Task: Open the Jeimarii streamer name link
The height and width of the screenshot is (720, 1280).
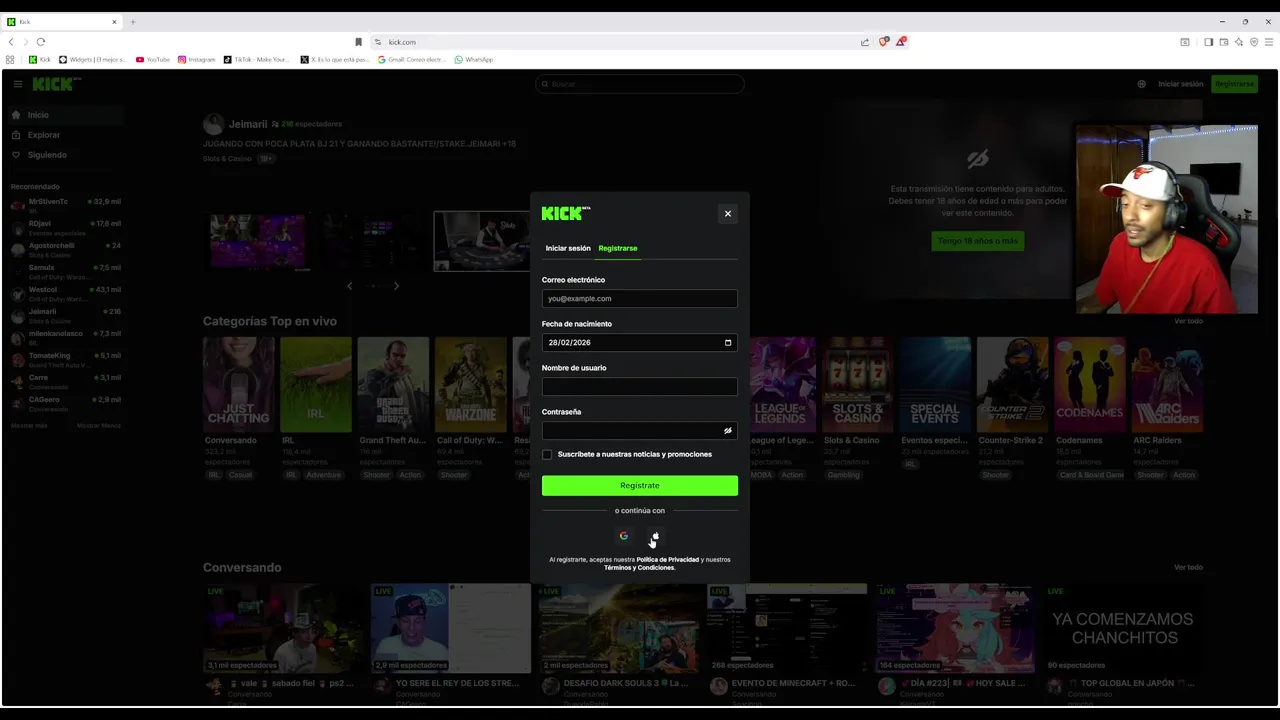Action: pos(248,124)
